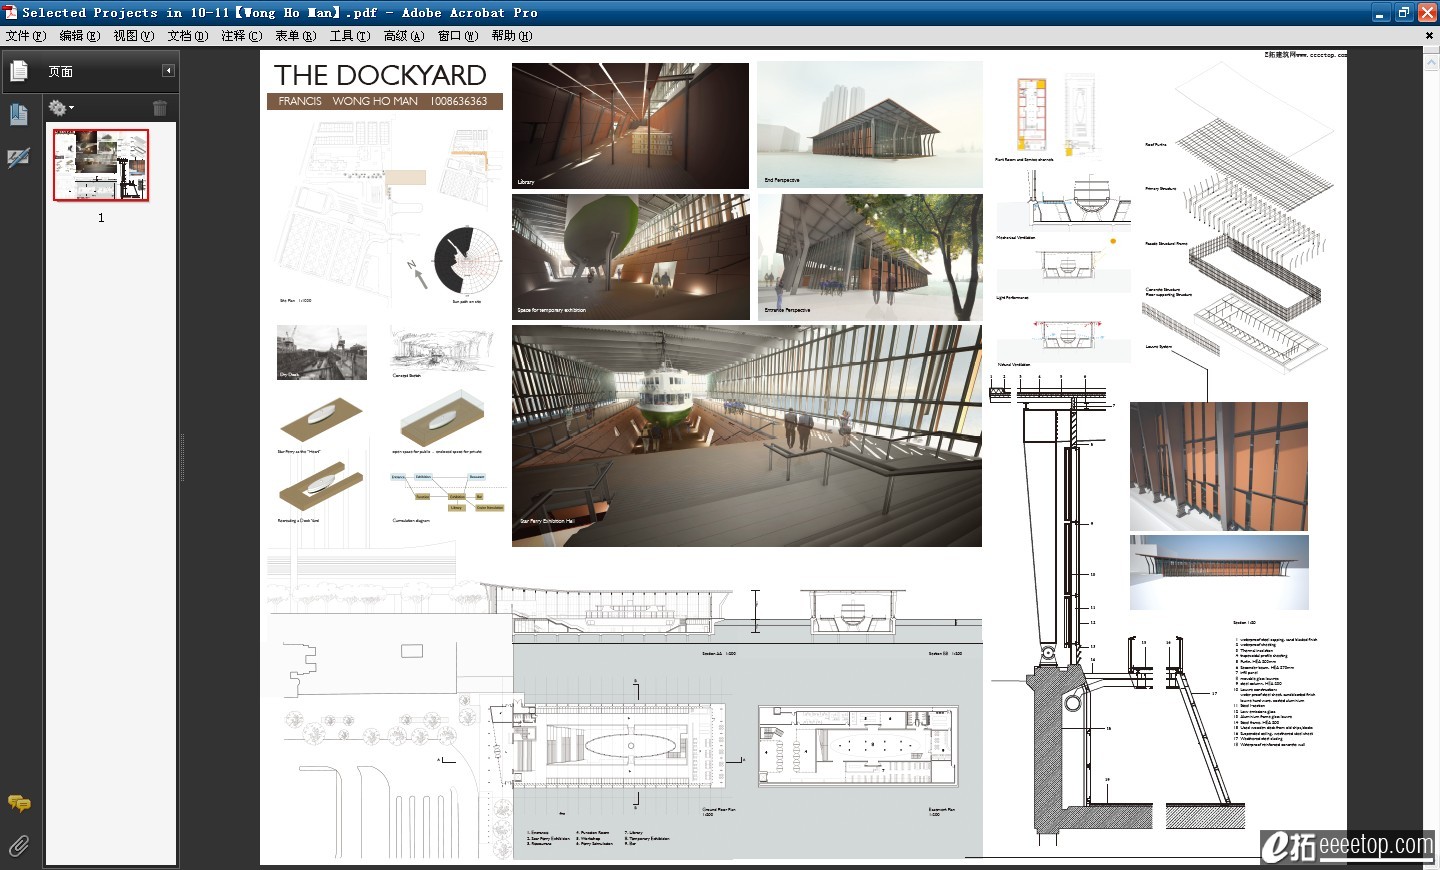
Task: Open the Attachments paperclip panel
Action: pos(19,846)
